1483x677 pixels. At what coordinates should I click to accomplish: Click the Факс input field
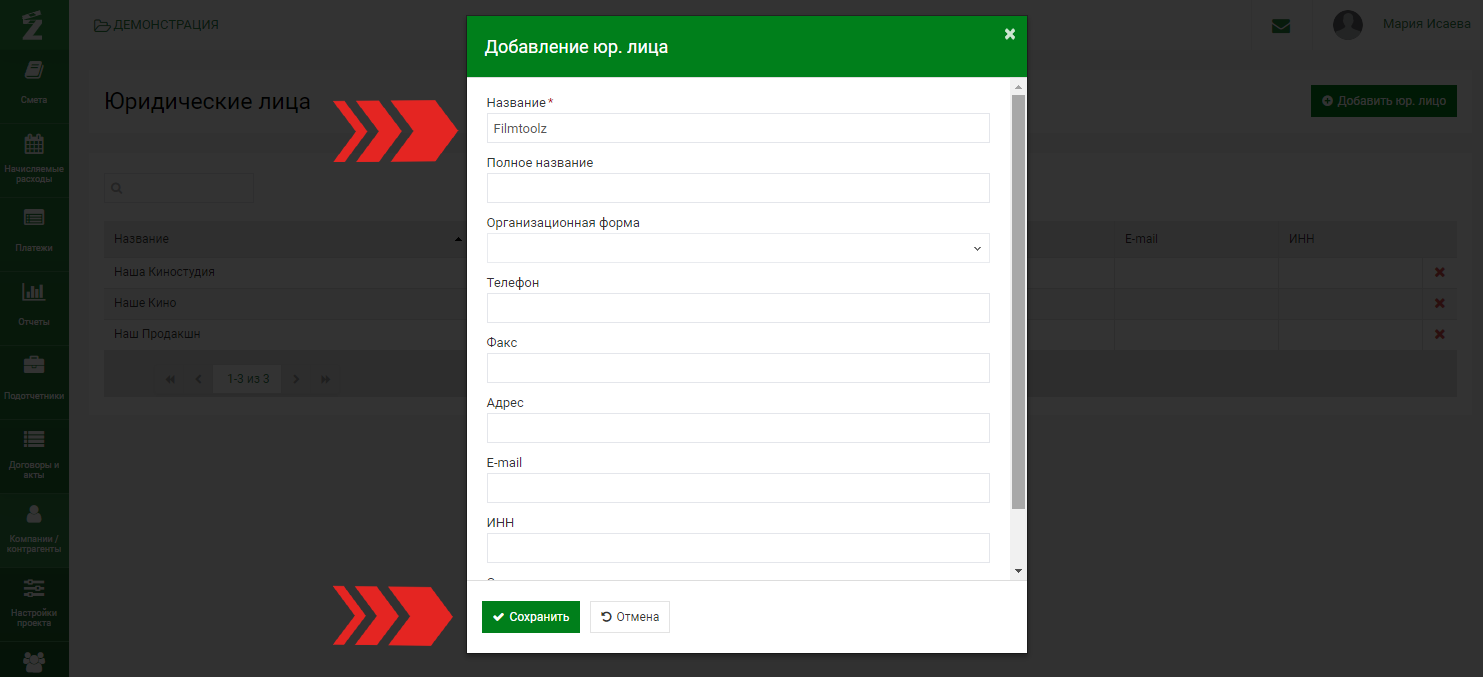tap(738, 368)
